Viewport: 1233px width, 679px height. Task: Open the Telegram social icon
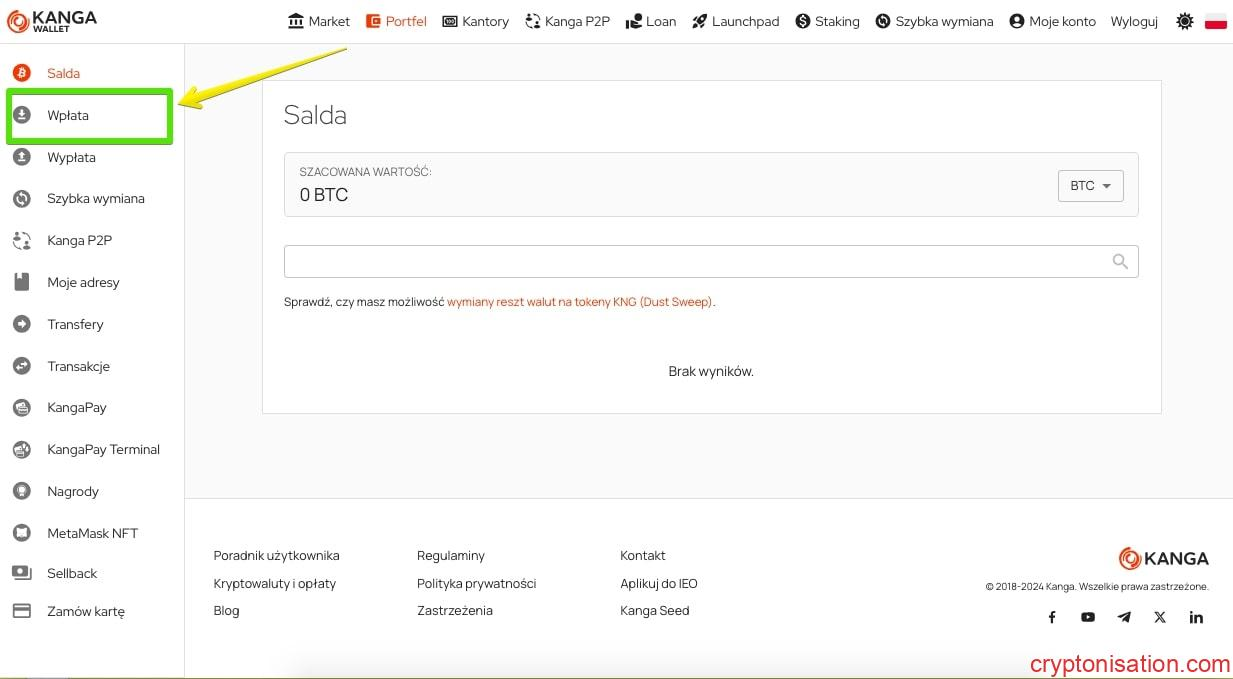click(x=1124, y=617)
